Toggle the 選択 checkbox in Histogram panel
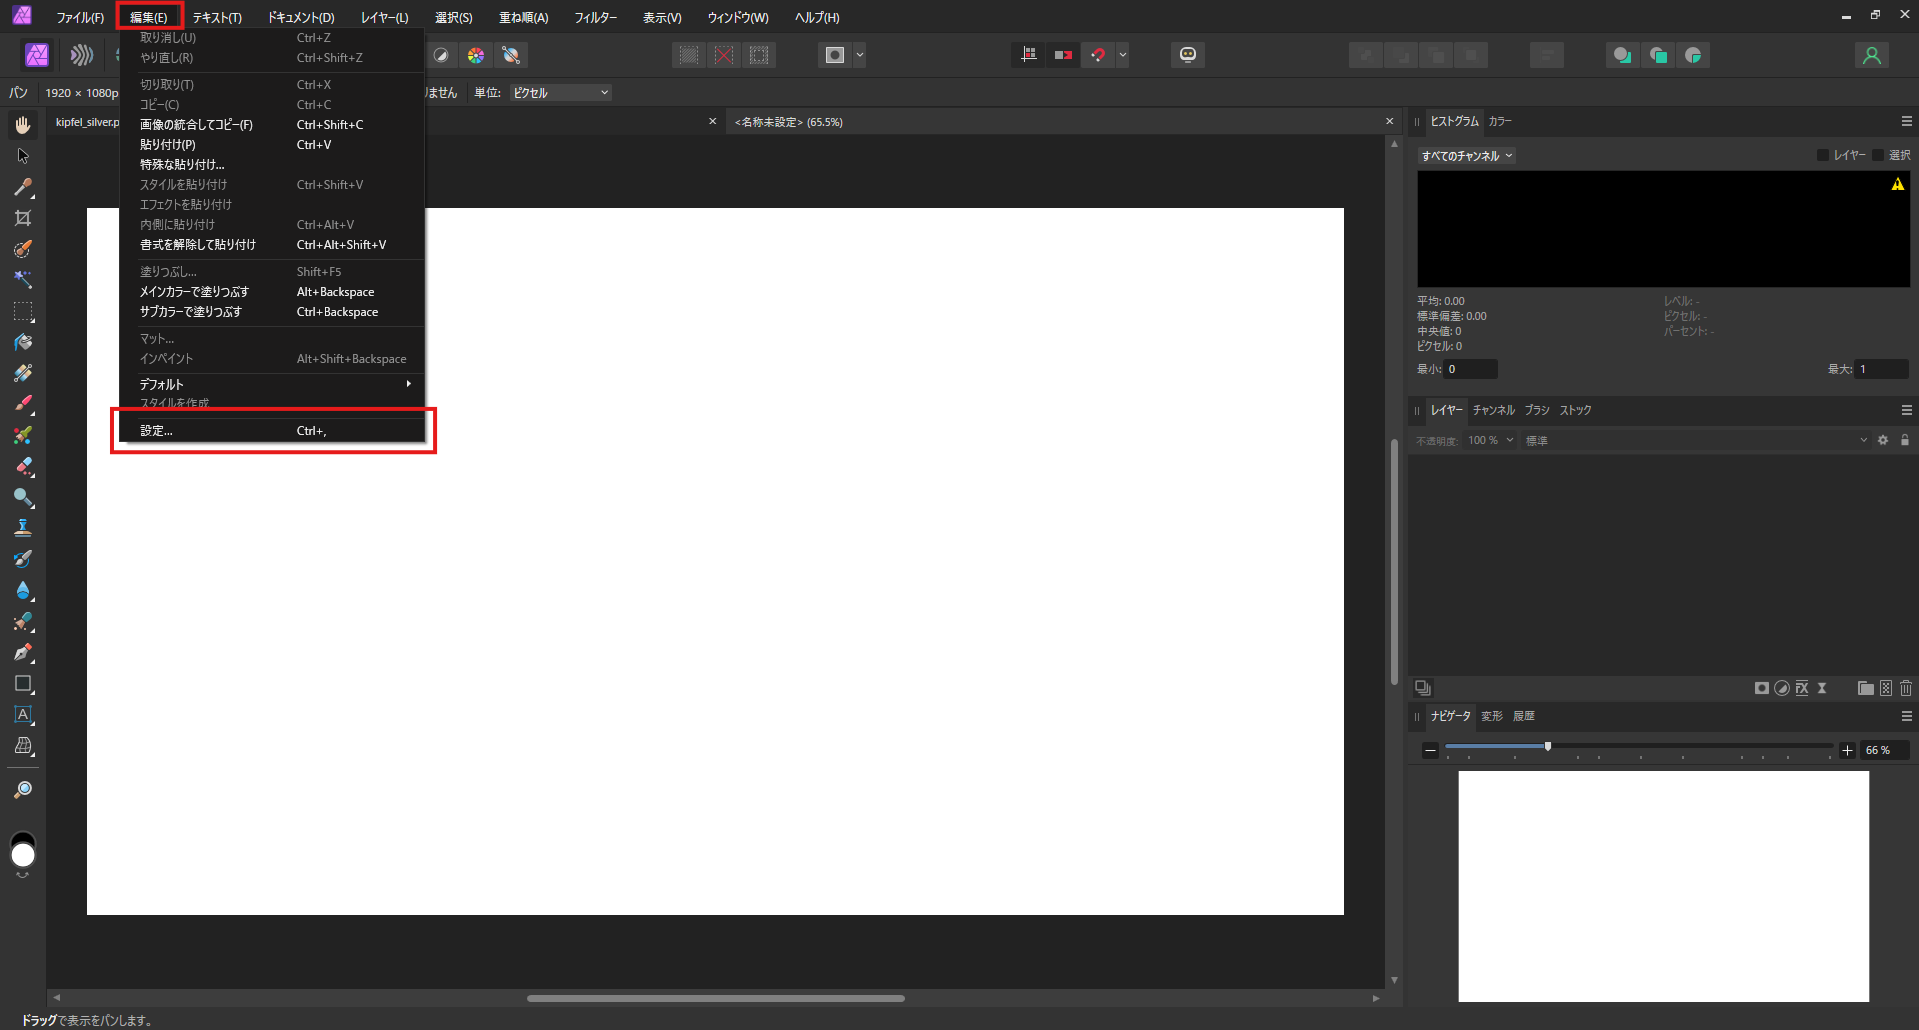Screen dimensions: 1919x1030 pyautogui.click(x=1878, y=155)
